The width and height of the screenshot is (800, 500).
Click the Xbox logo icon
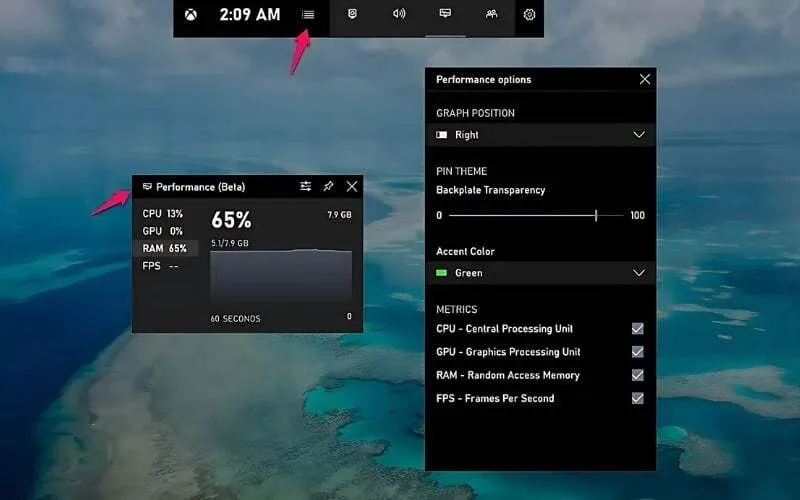point(191,15)
